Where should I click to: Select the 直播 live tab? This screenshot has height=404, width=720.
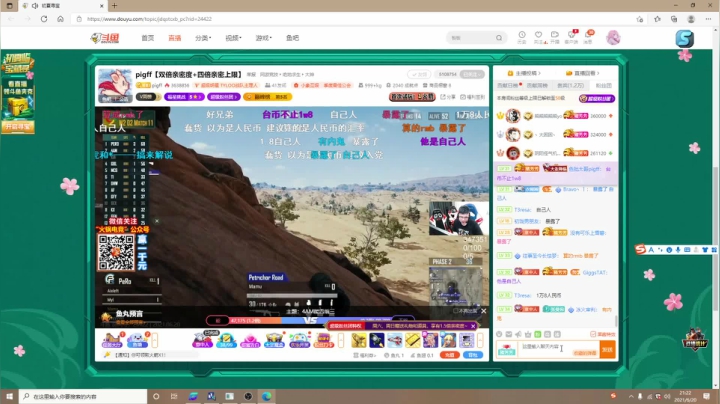(x=174, y=38)
